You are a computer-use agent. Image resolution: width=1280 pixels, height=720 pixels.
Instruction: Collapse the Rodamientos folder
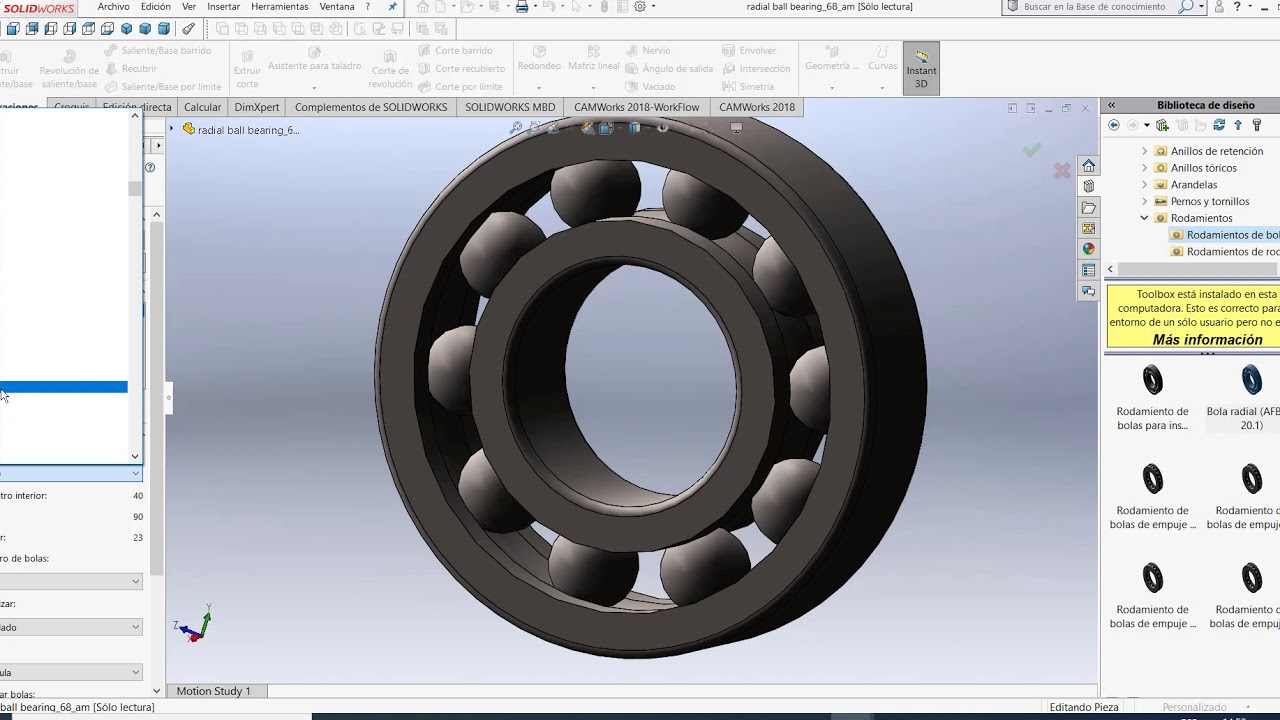(1145, 218)
